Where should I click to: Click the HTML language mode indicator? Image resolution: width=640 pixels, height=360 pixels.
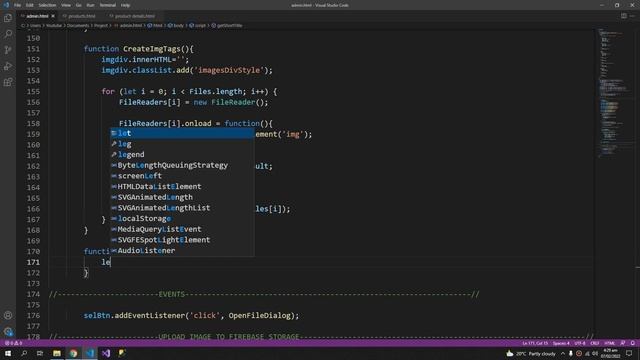pyautogui.click(x=609, y=343)
